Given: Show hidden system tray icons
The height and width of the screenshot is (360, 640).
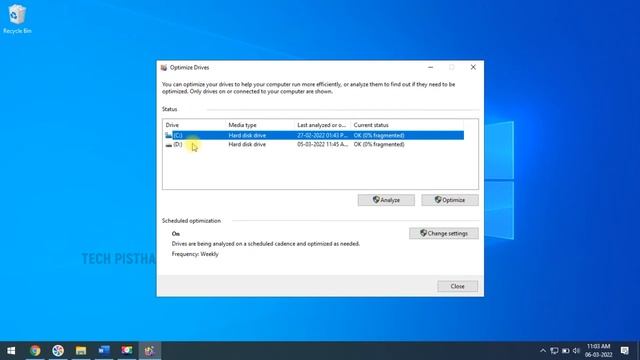Looking at the screenshot, I should [x=543, y=351].
